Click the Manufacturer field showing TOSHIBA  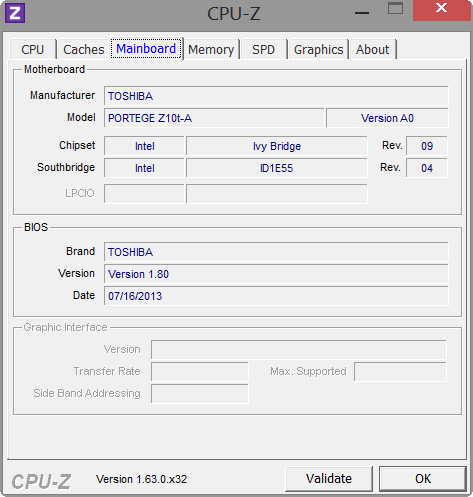point(276,96)
